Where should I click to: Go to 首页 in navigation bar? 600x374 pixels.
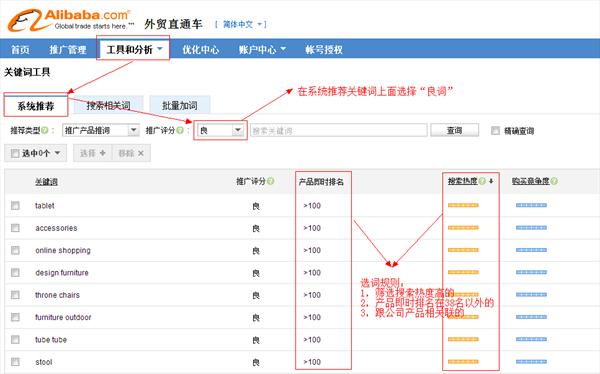[x=20, y=49]
